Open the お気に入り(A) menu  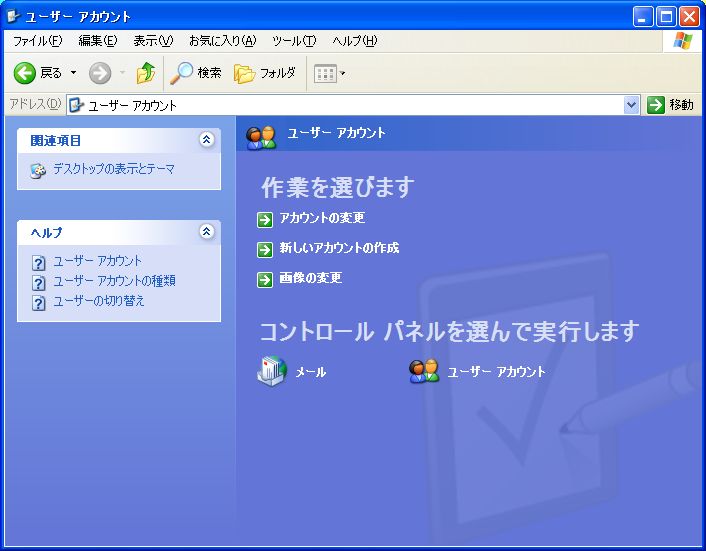coord(222,41)
